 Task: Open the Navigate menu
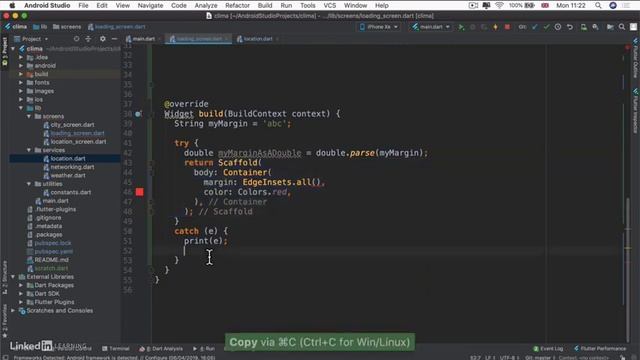(x=150, y=5)
